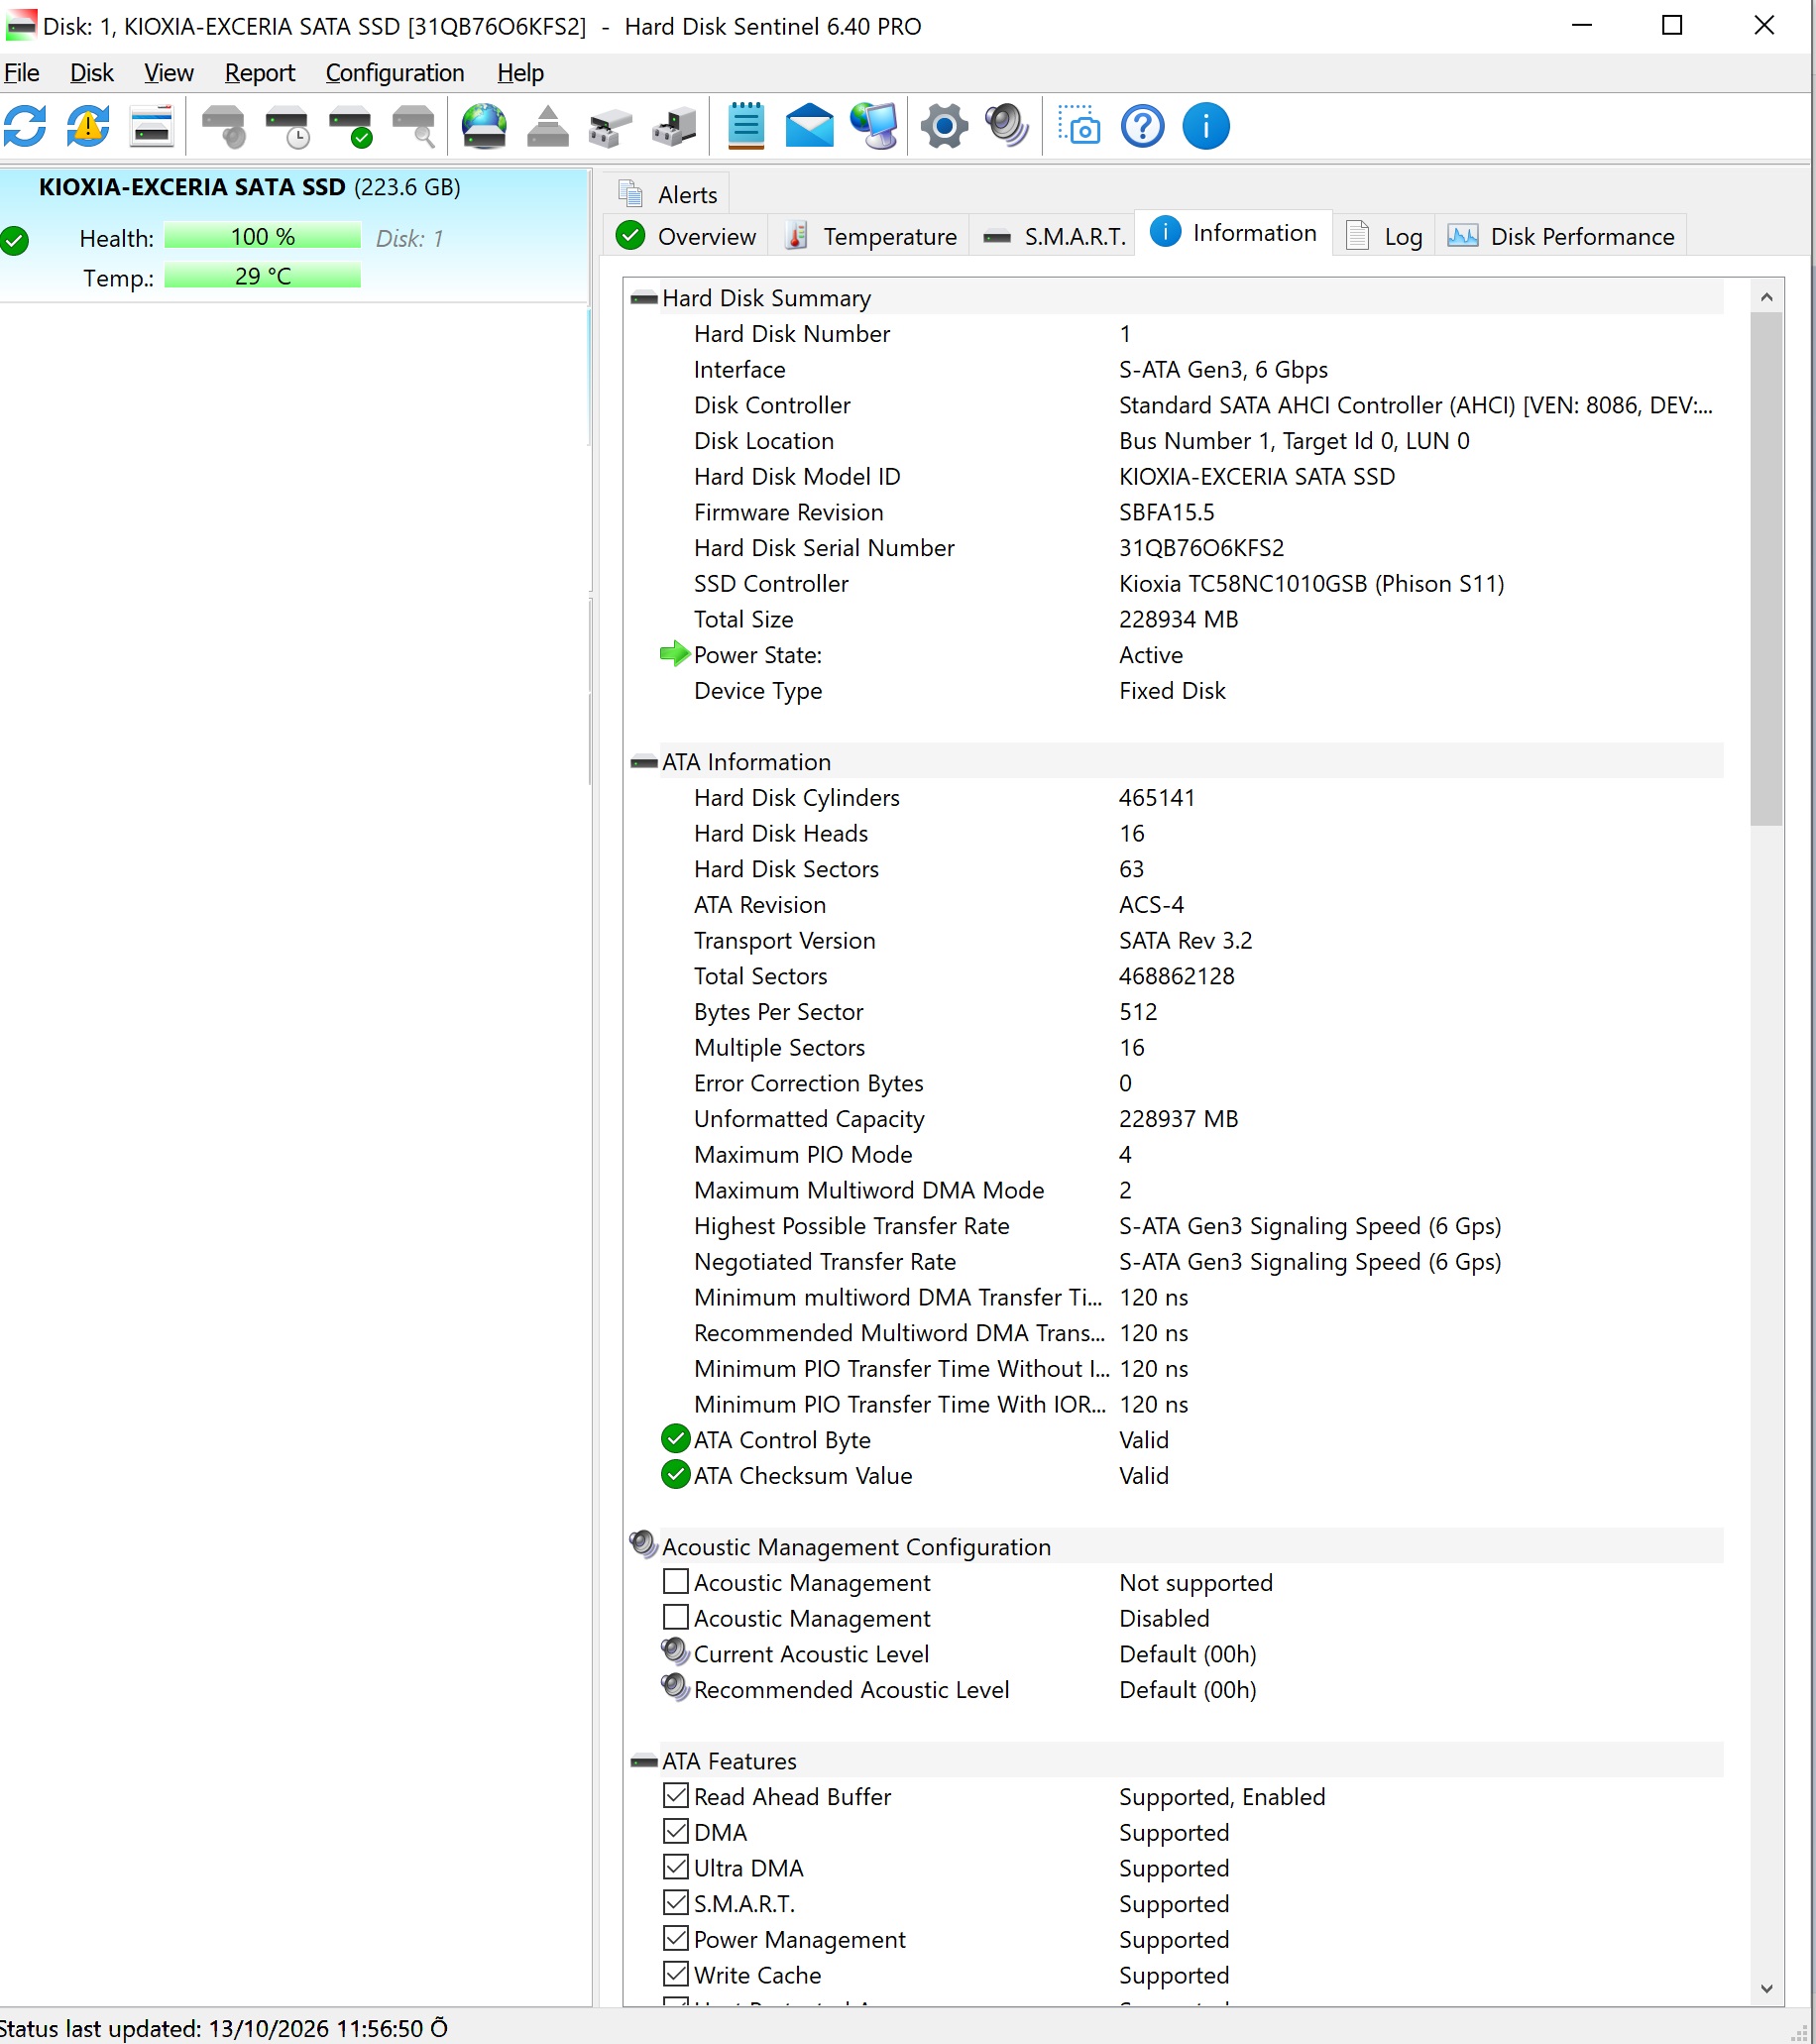Click the globe and monitor network icon
Image resolution: width=1816 pixels, height=2044 pixels.
click(874, 127)
